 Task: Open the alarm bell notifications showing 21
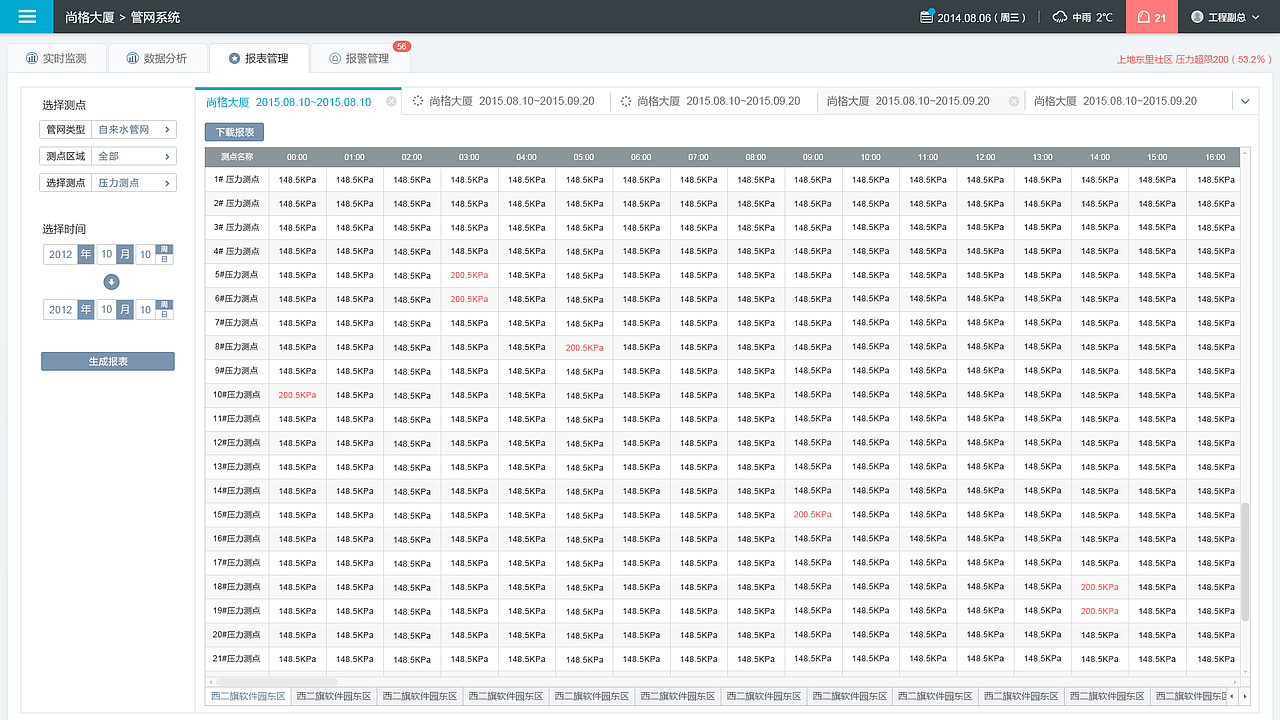(1152, 17)
